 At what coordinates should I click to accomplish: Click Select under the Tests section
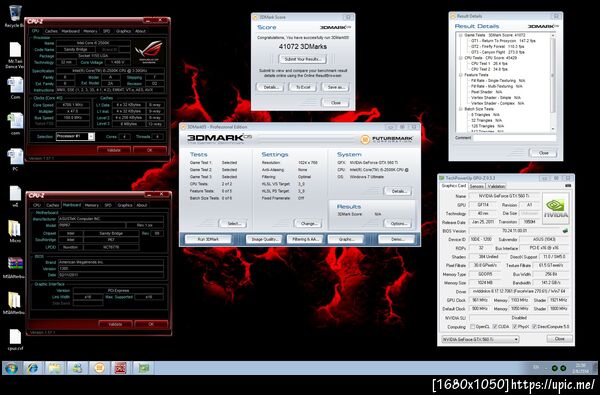click(233, 224)
